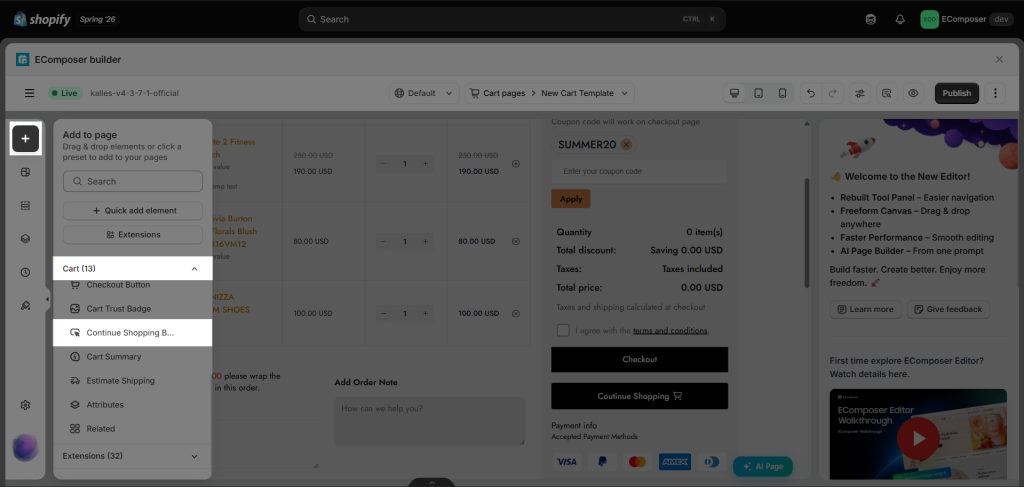Collapse the Add to page panel arrow

tap(47, 300)
